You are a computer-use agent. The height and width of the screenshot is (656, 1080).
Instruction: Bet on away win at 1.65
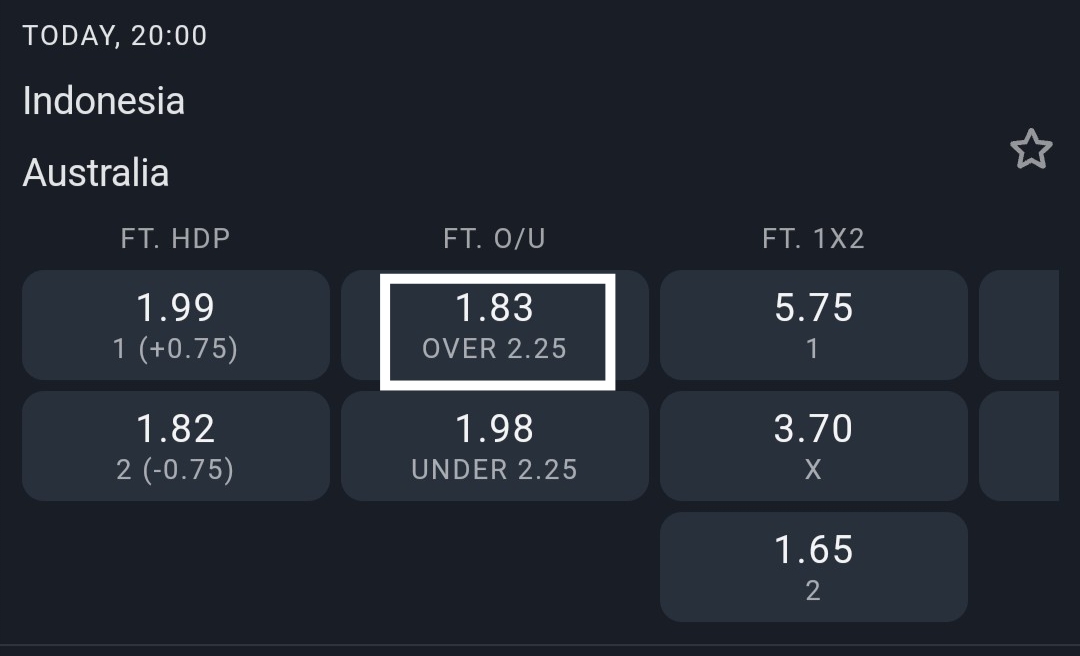pyautogui.click(x=814, y=567)
